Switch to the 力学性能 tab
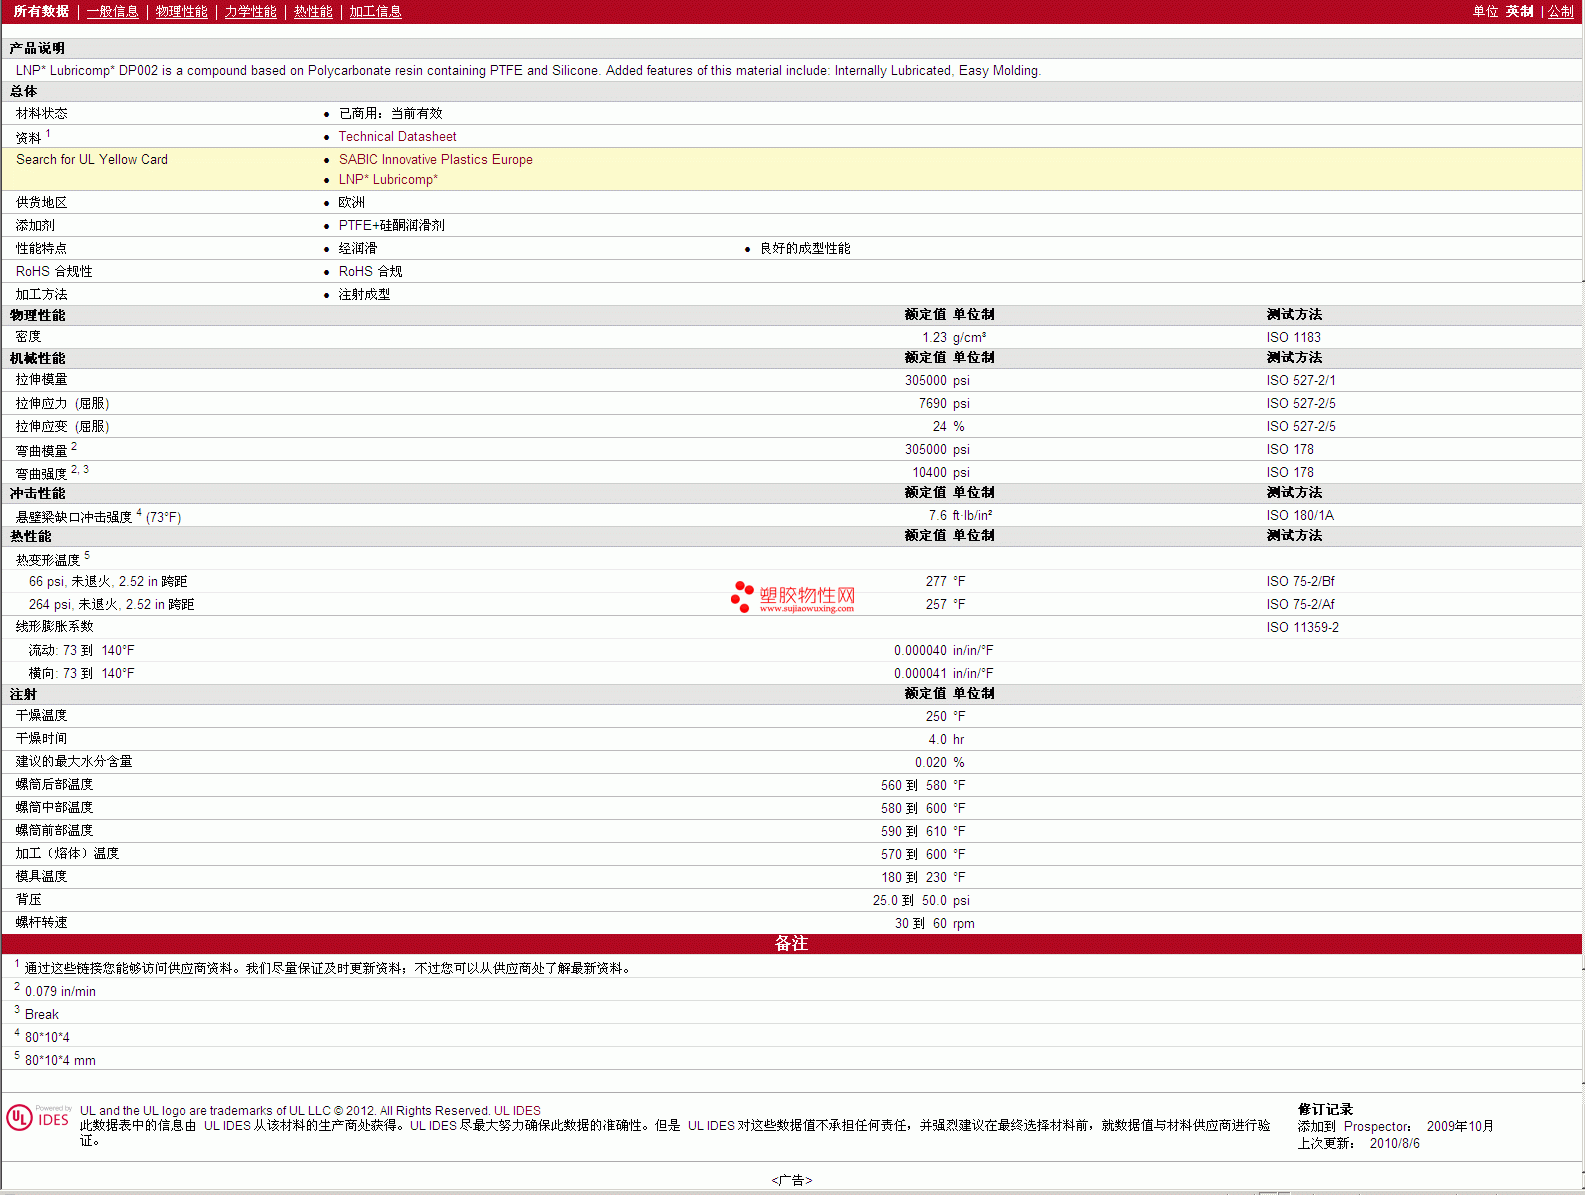 [x=251, y=11]
